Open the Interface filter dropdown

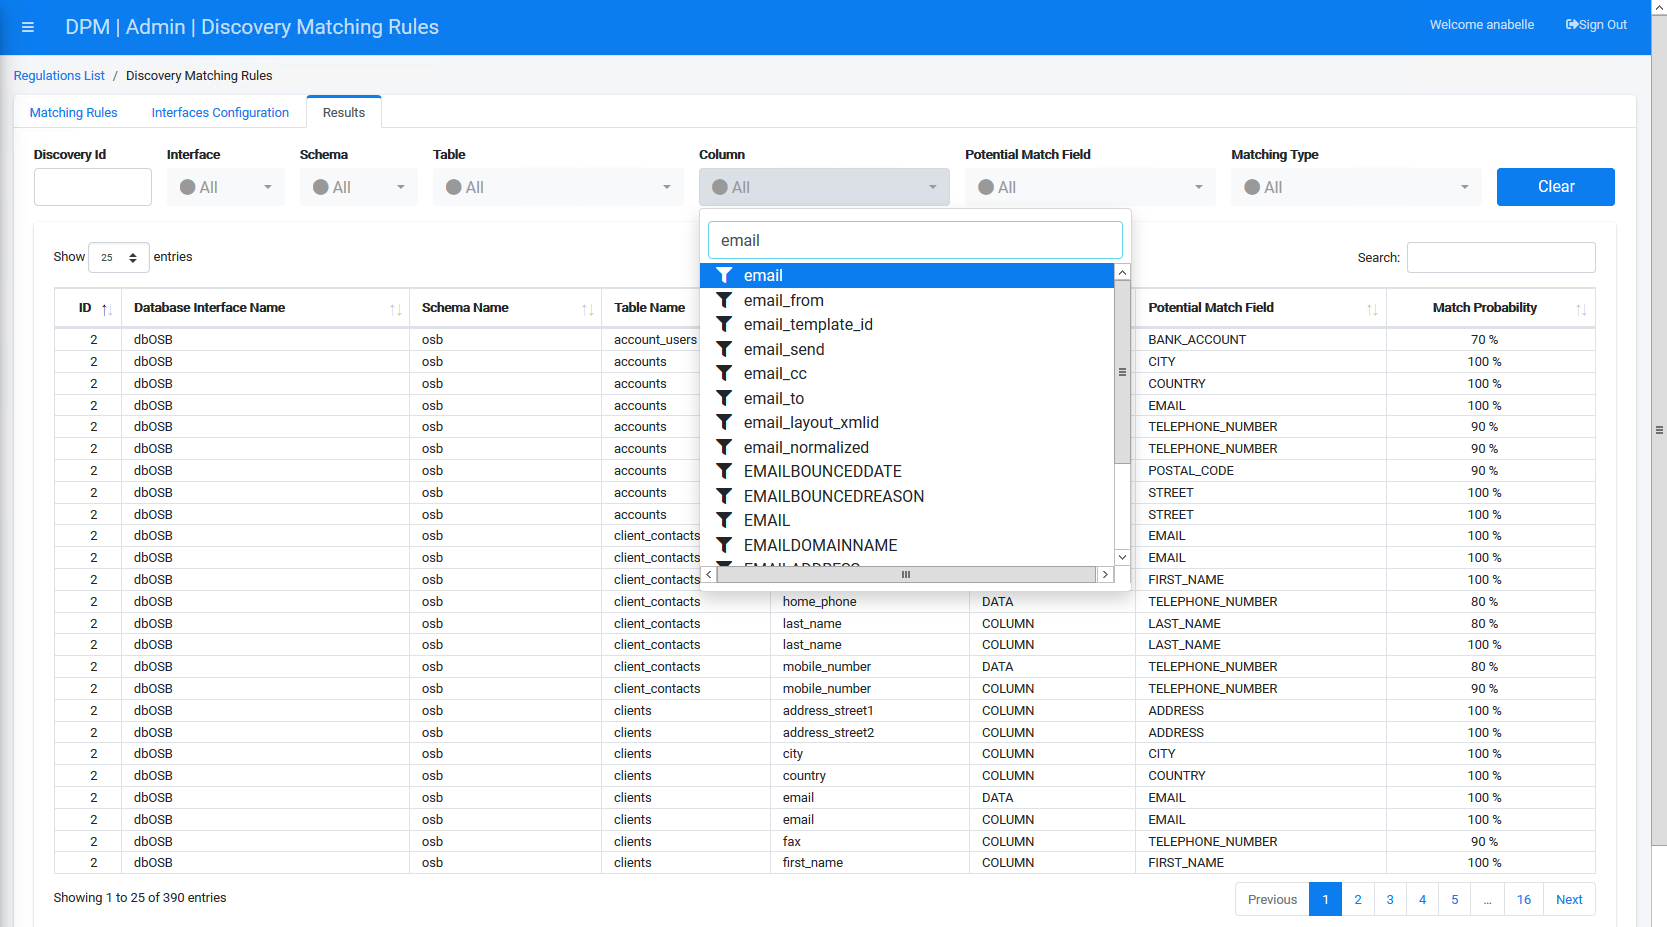coord(226,187)
